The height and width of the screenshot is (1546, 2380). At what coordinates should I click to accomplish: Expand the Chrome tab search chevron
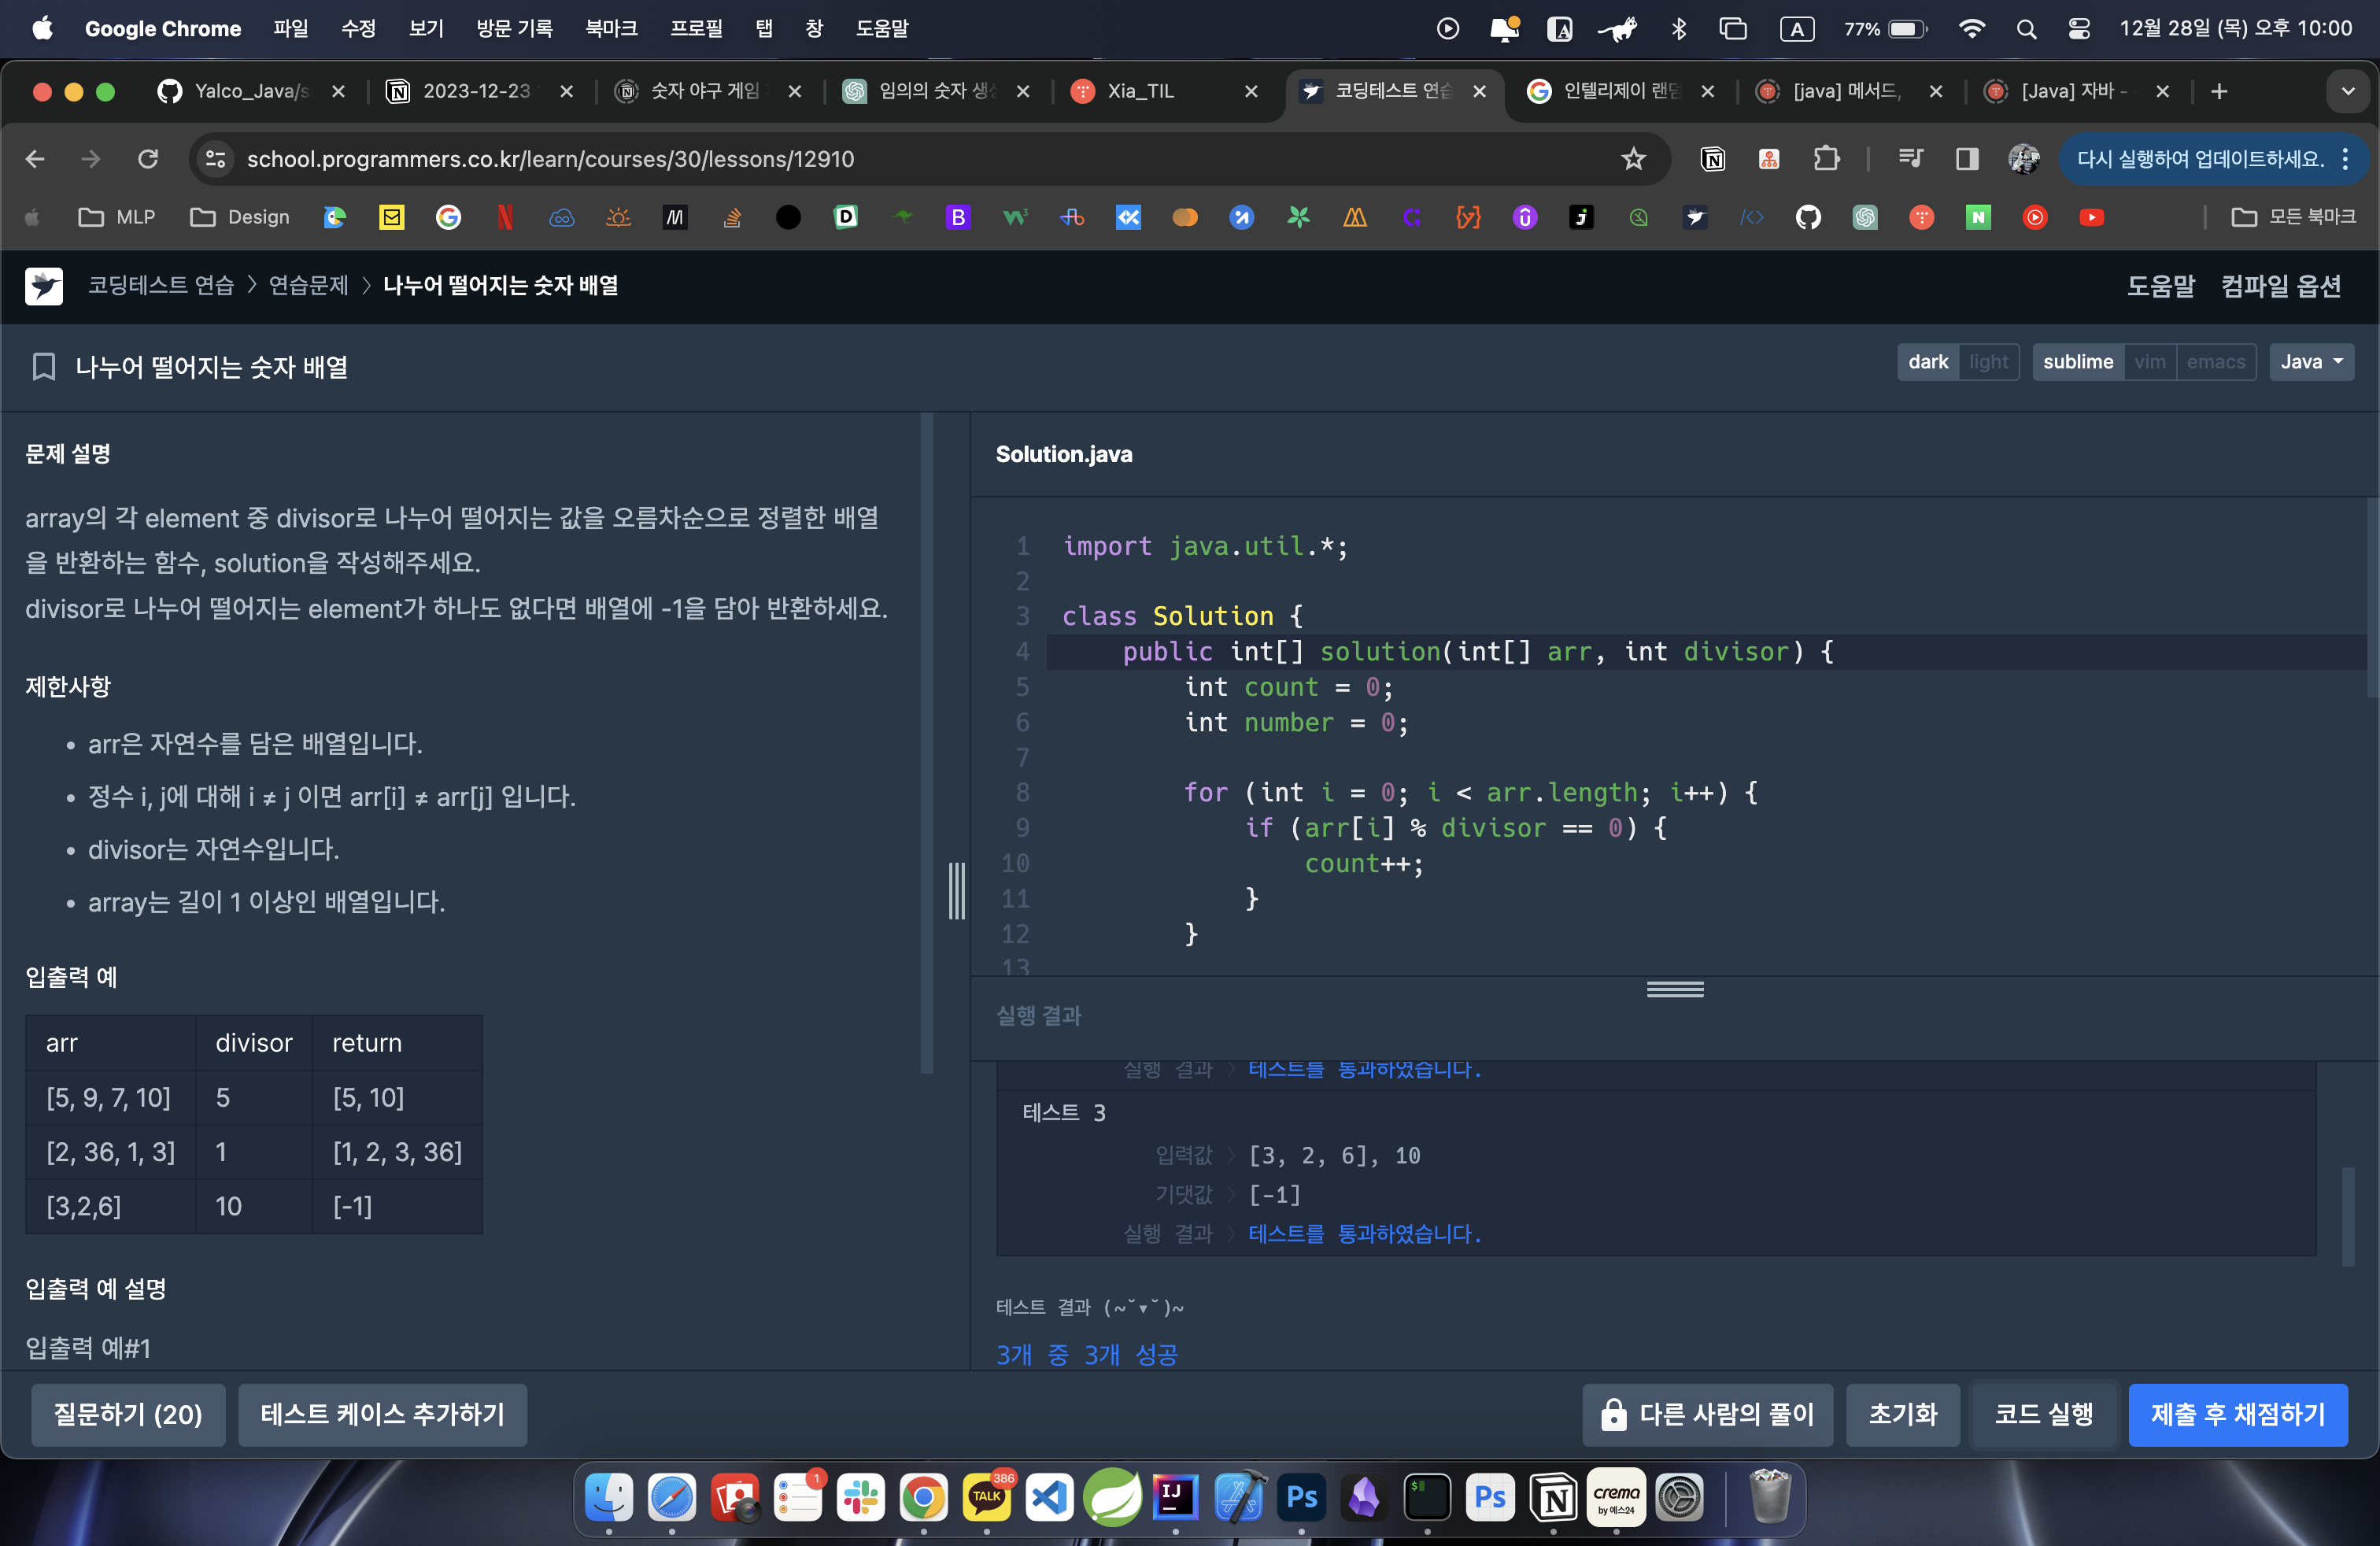coord(2347,92)
